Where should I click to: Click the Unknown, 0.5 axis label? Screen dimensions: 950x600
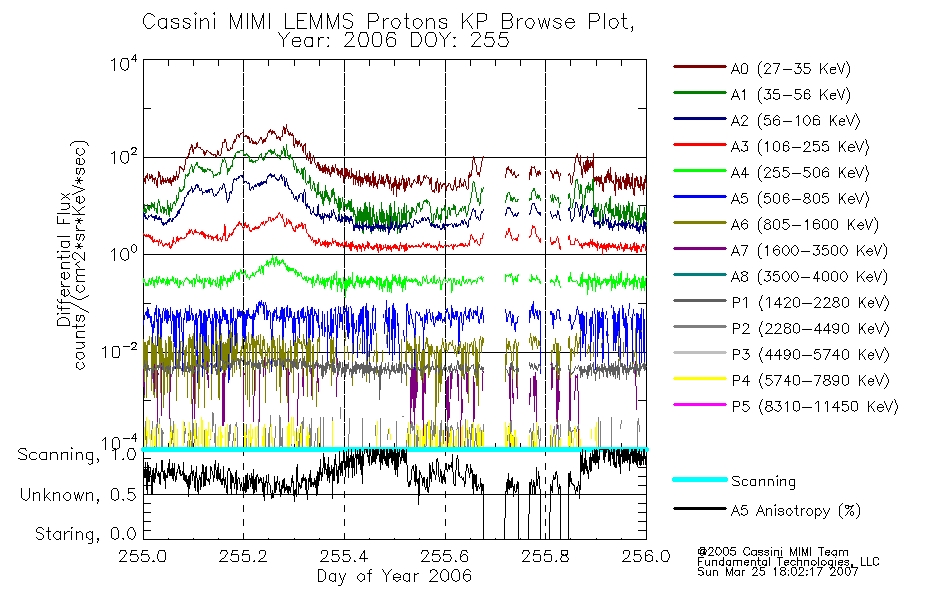[78, 495]
